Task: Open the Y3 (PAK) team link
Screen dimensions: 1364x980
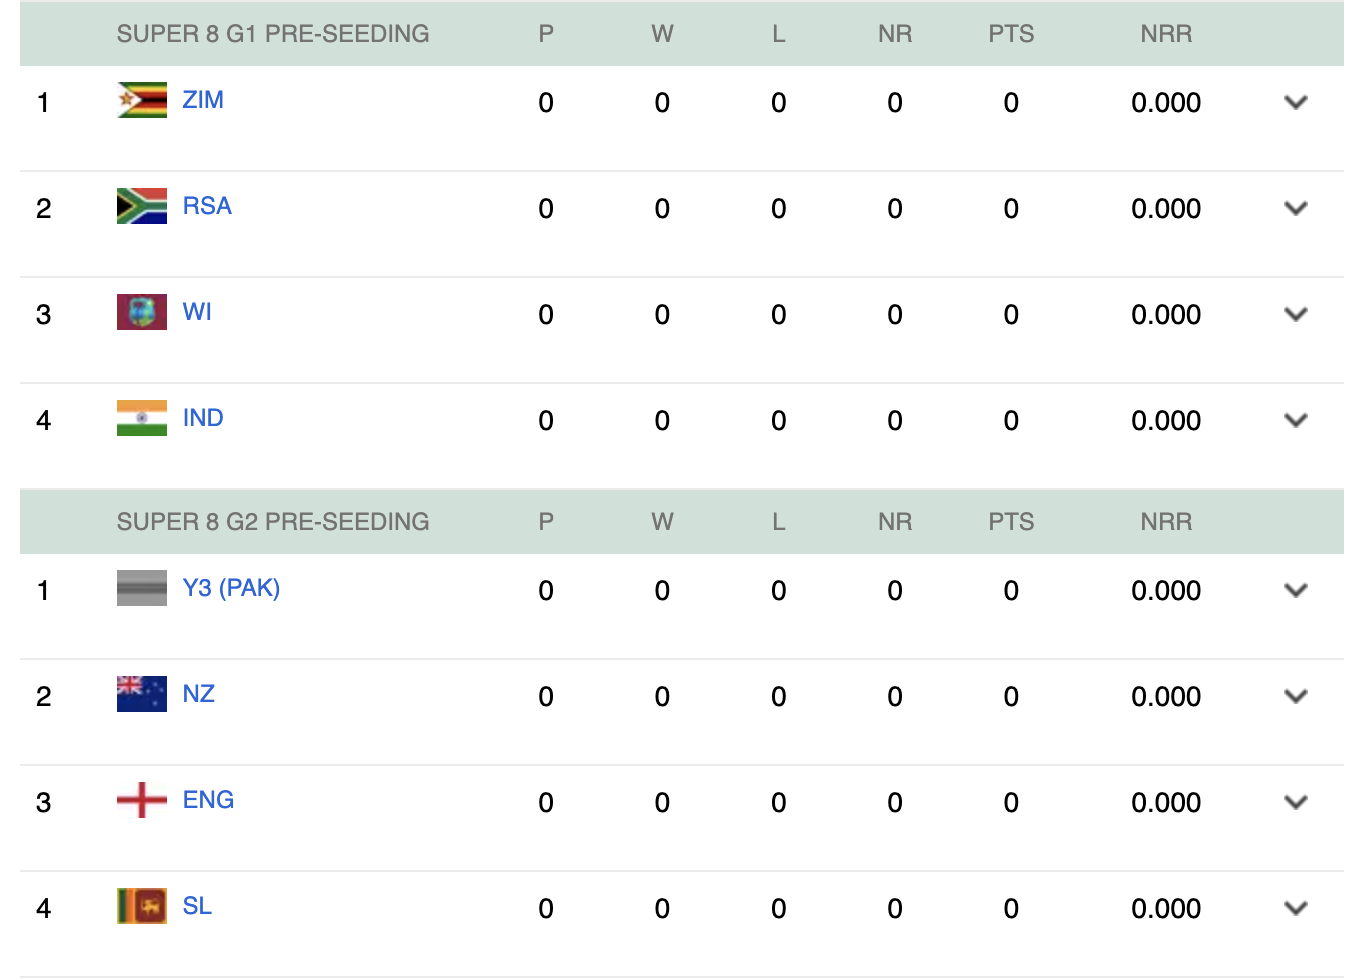Action: point(231,588)
